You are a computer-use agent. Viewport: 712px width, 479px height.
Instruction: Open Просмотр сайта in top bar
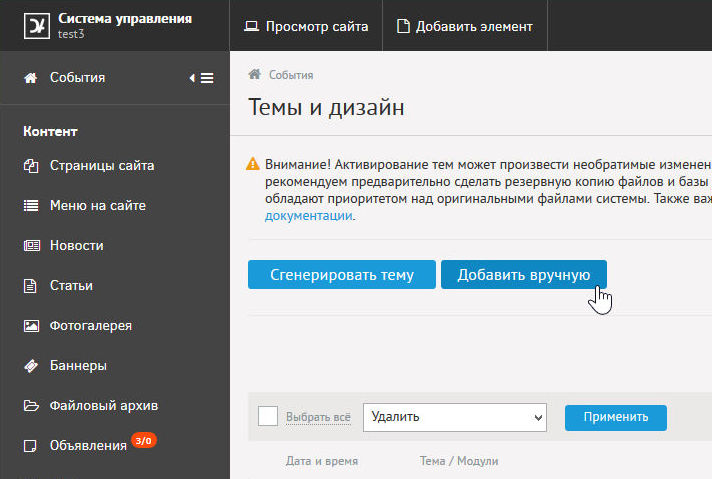(306, 26)
